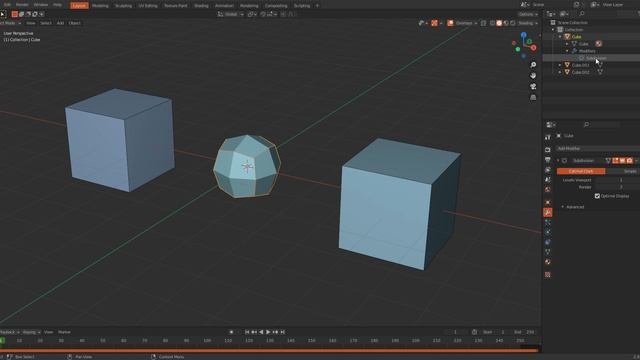Select Simple subdivision type

coord(624,171)
